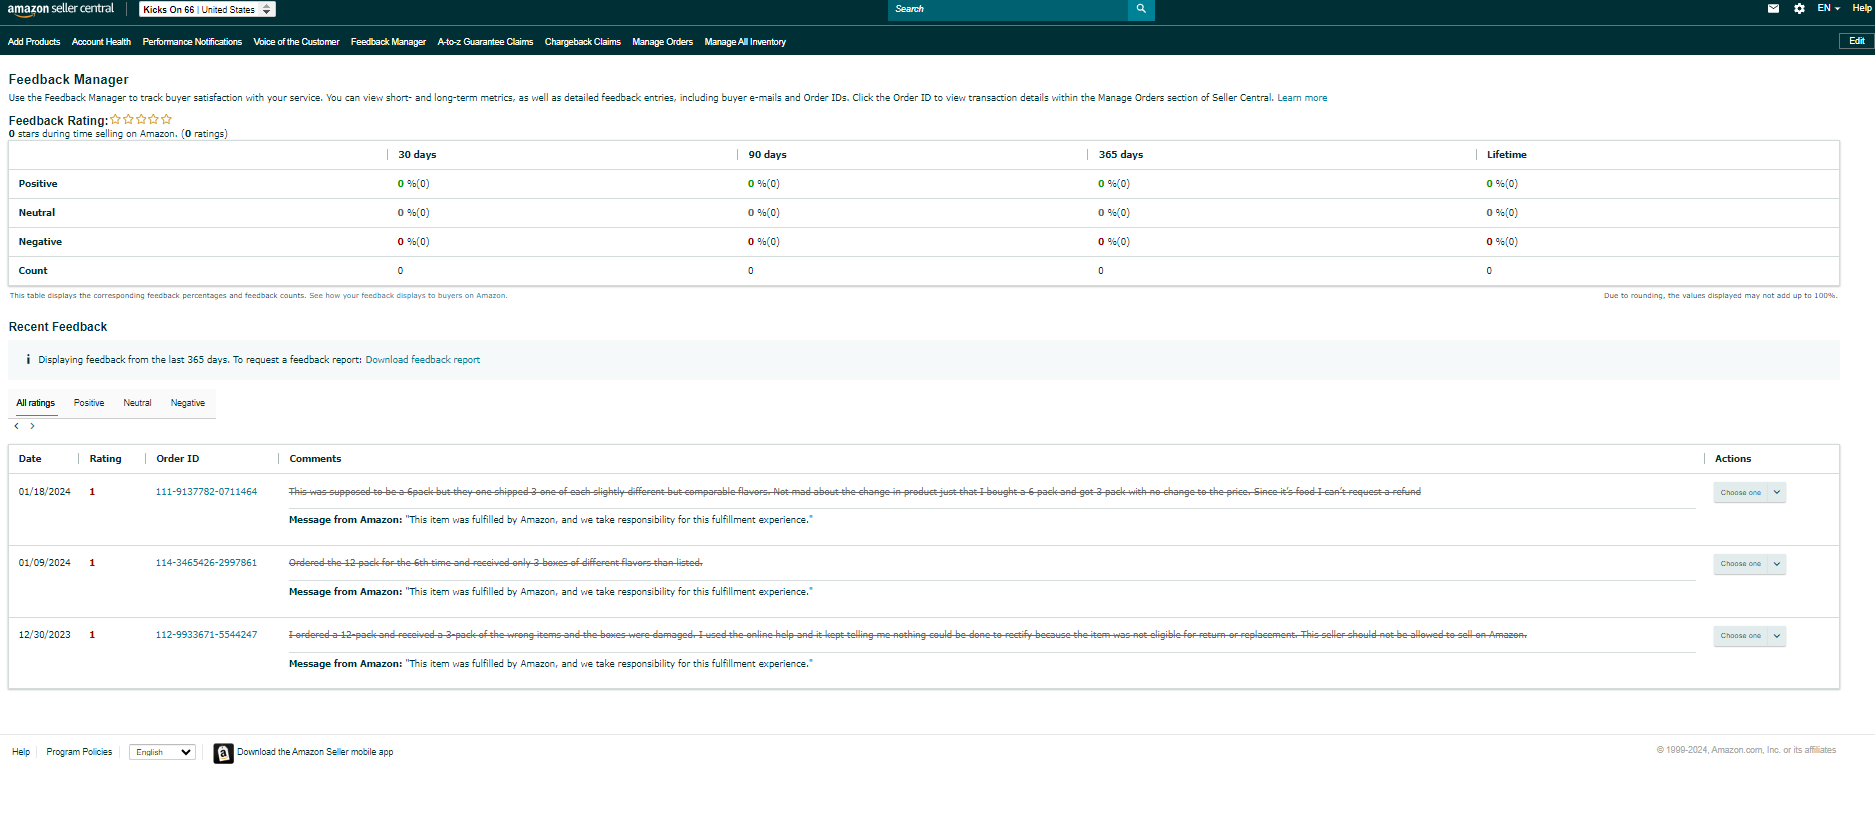The width and height of the screenshot is (1875, 840).
Task: Click the 01/18/2024 date cell
Action: tap(45, 492)
